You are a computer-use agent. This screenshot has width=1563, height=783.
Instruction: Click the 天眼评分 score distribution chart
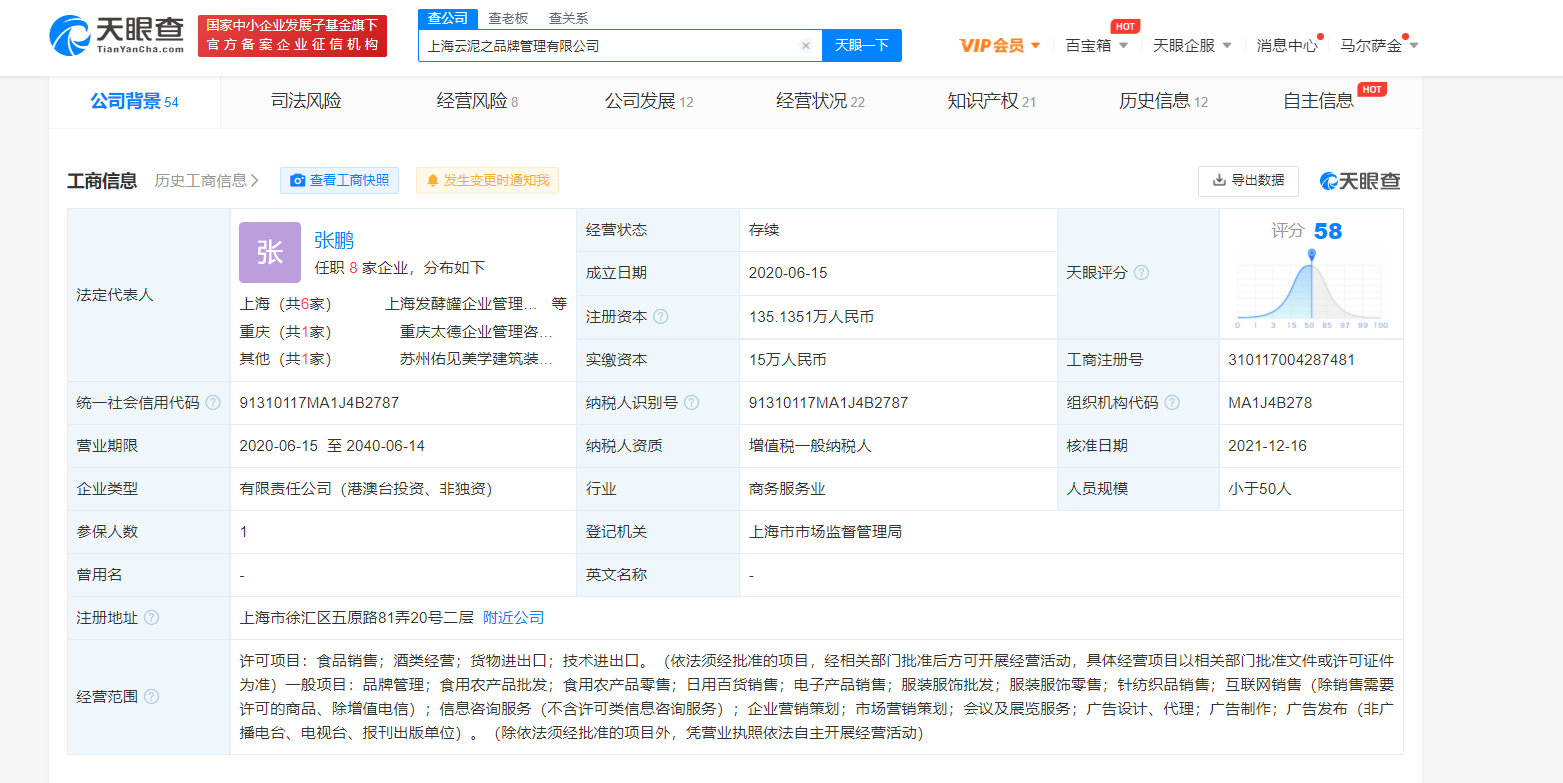pos(1311,289)
